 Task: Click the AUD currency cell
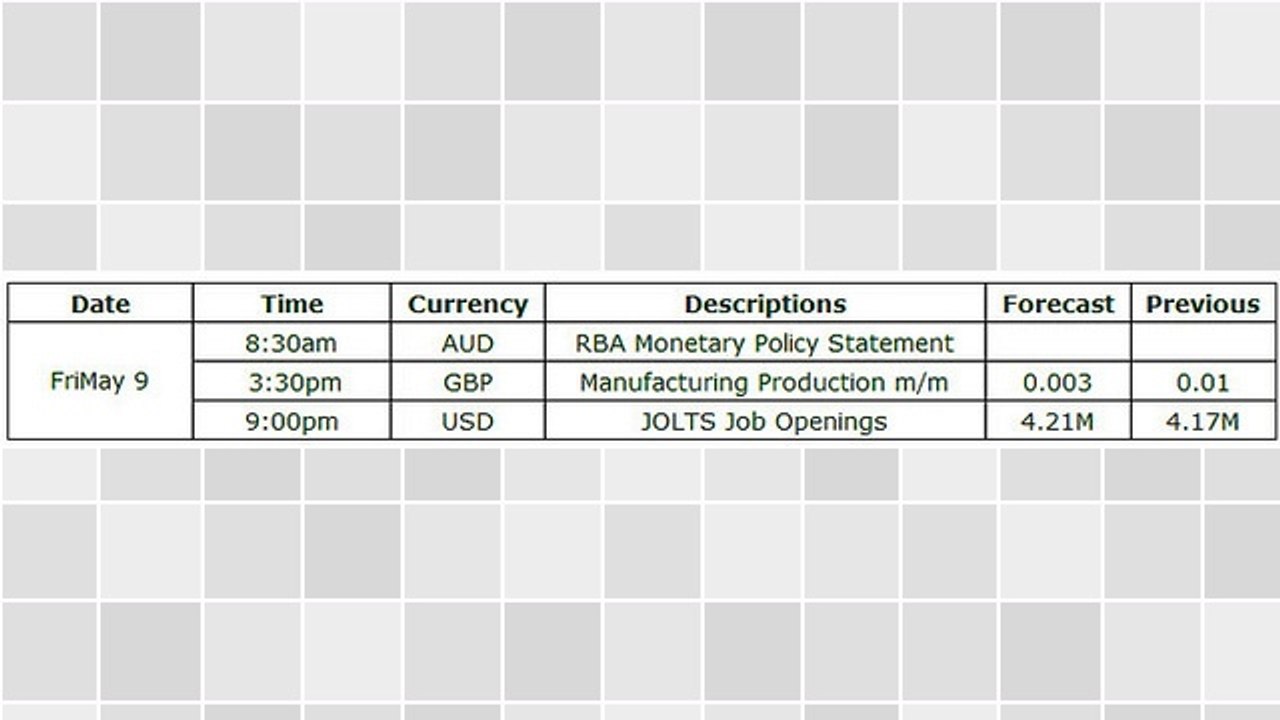467,343
